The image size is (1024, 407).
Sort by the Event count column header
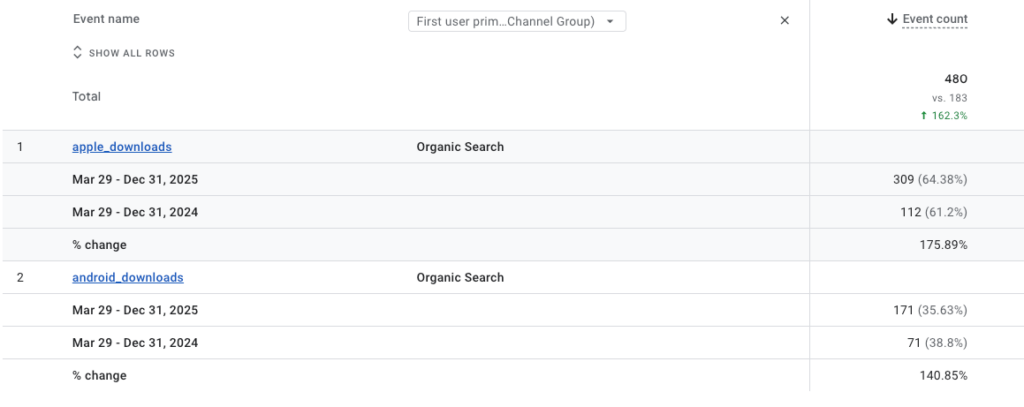(935, 20)
